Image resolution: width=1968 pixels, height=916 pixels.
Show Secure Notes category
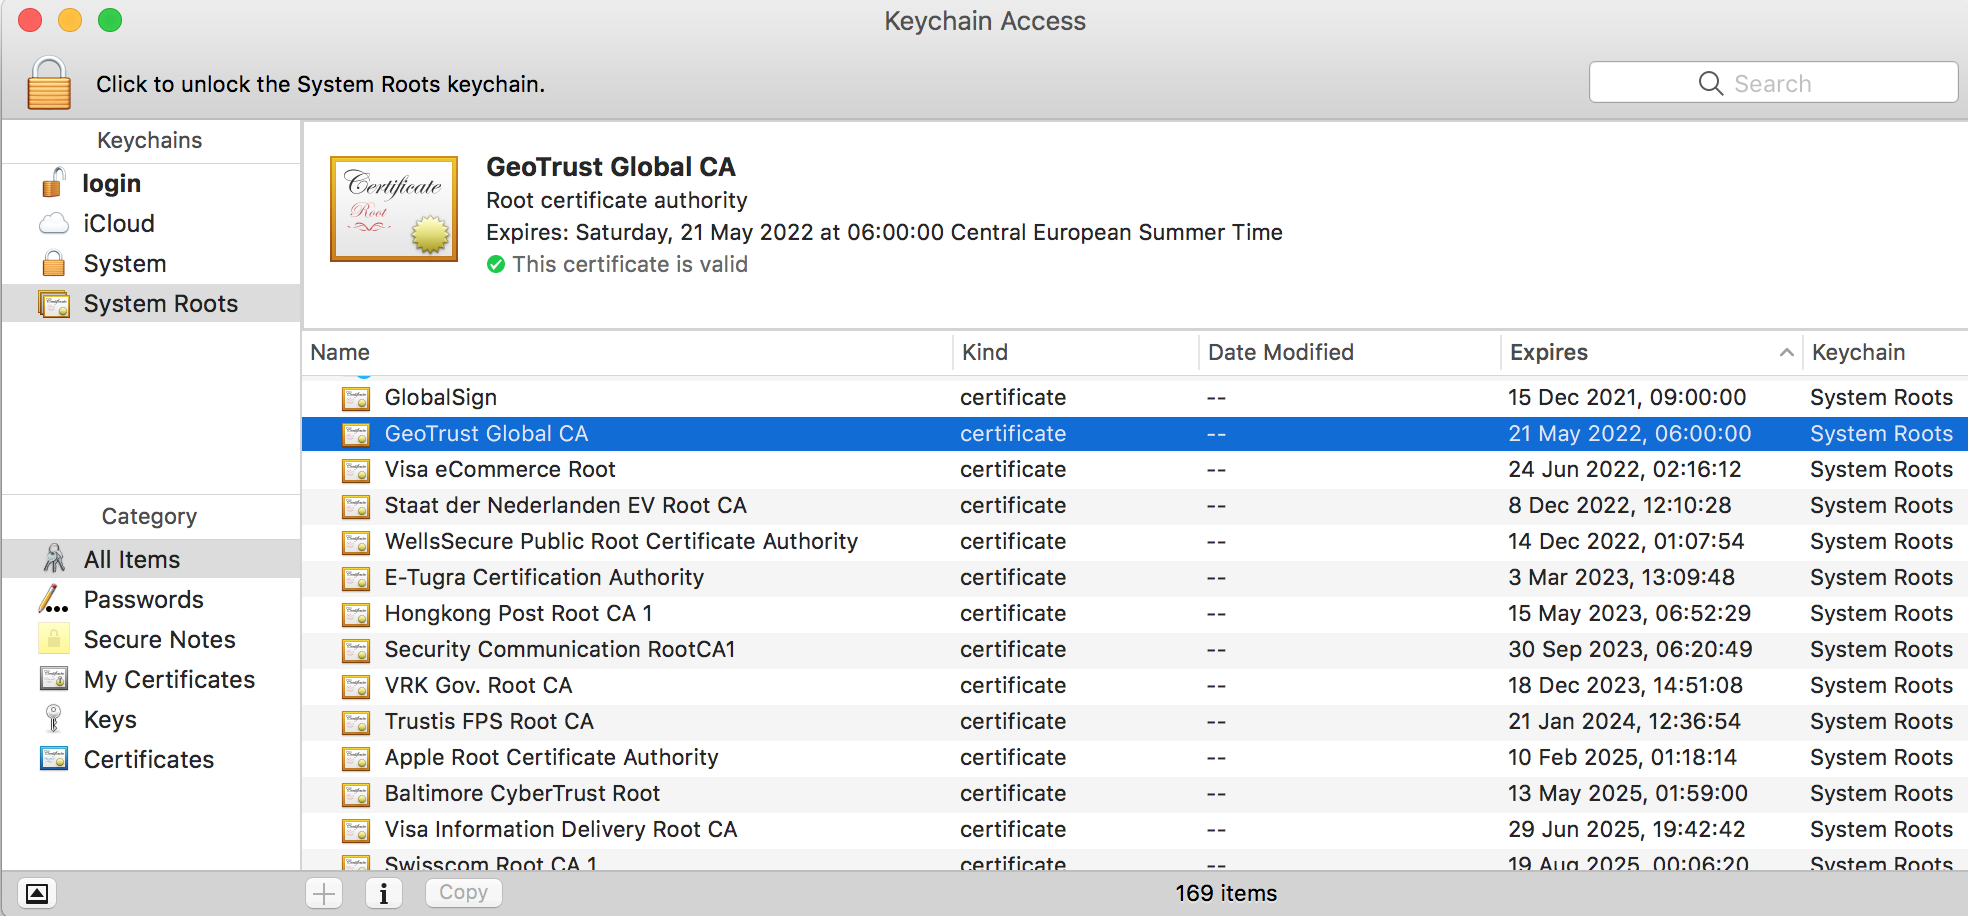tap(150, 639)
